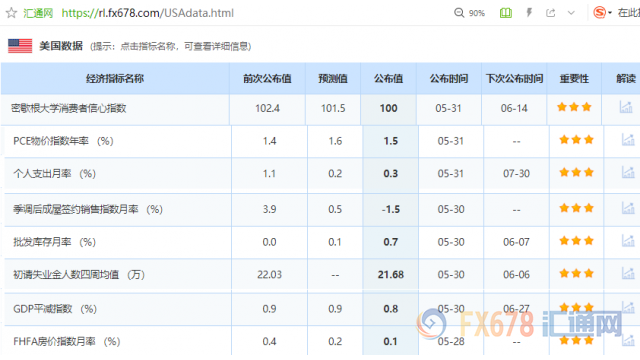Click next release date 06-06
Image resolution: width=640 pixels, height=360 pixels.
516,275
